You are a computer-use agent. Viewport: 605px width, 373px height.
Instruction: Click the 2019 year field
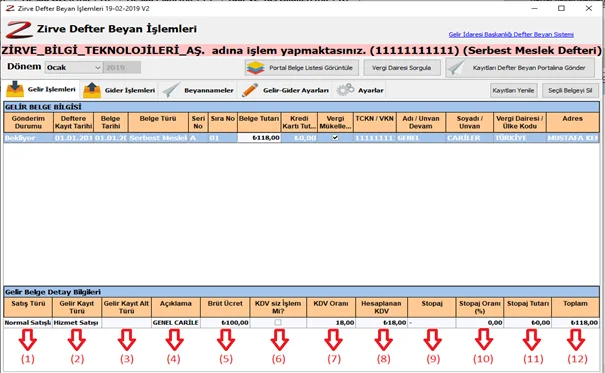coord(122,68)
